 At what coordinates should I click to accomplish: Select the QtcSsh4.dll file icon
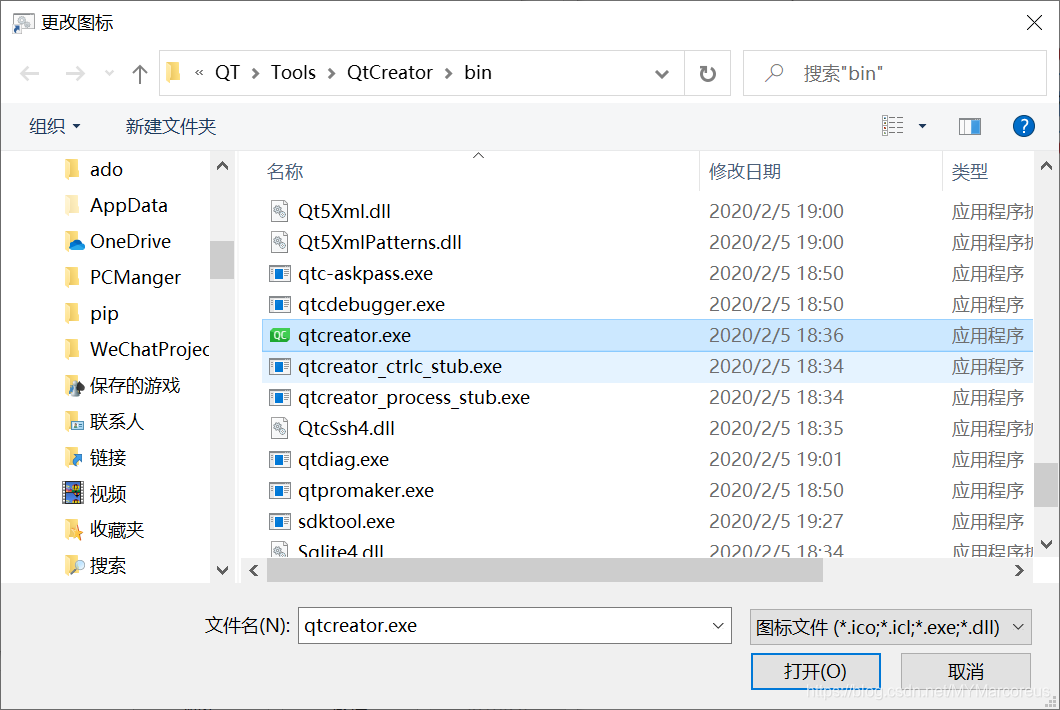pyautogui.click(x=279, y=428)
